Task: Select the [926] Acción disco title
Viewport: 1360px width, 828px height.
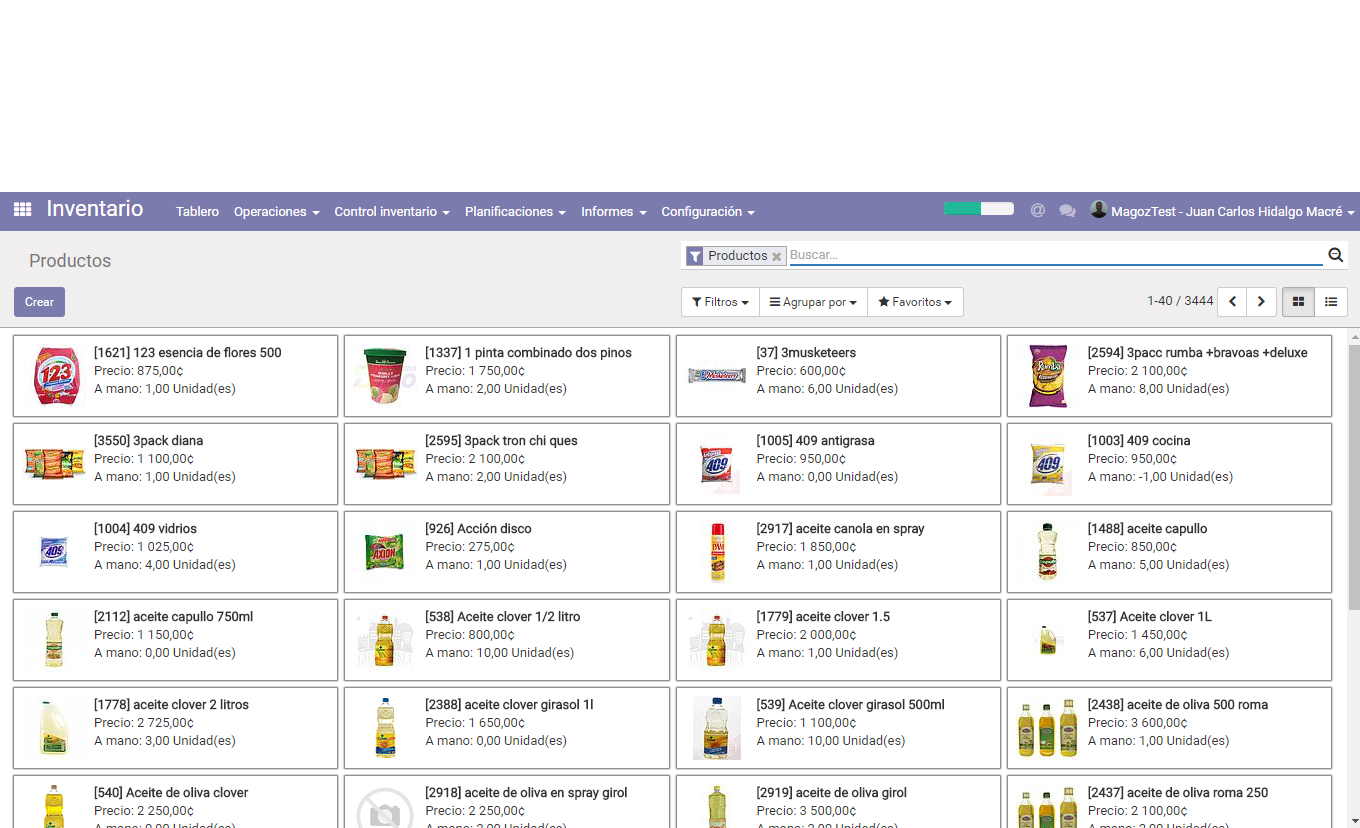Action: [x=478, y=529]
